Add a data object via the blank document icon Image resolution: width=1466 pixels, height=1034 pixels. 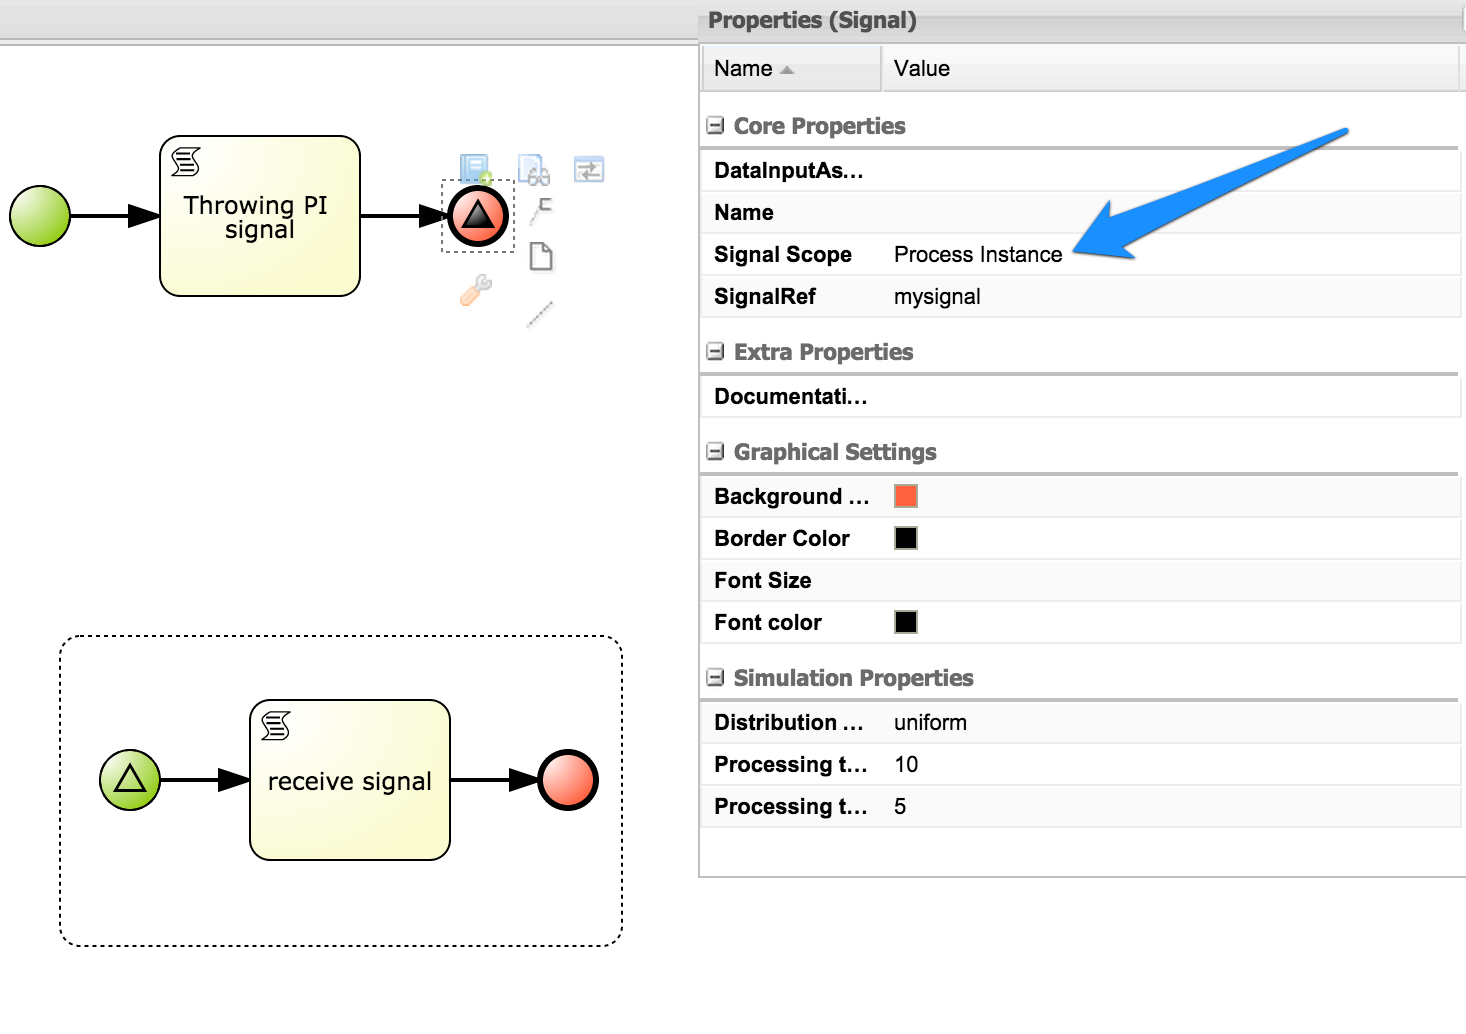tap(540, 256)
